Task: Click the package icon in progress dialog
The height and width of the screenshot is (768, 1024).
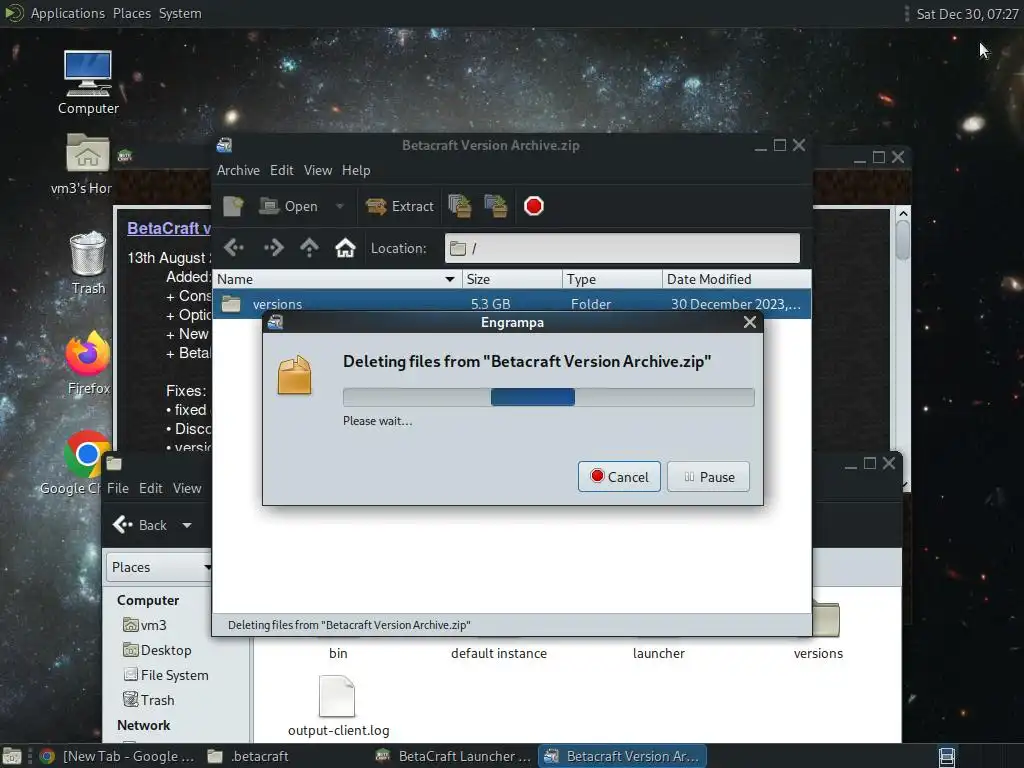Action: pyautogui.click(x=294, y=375)
